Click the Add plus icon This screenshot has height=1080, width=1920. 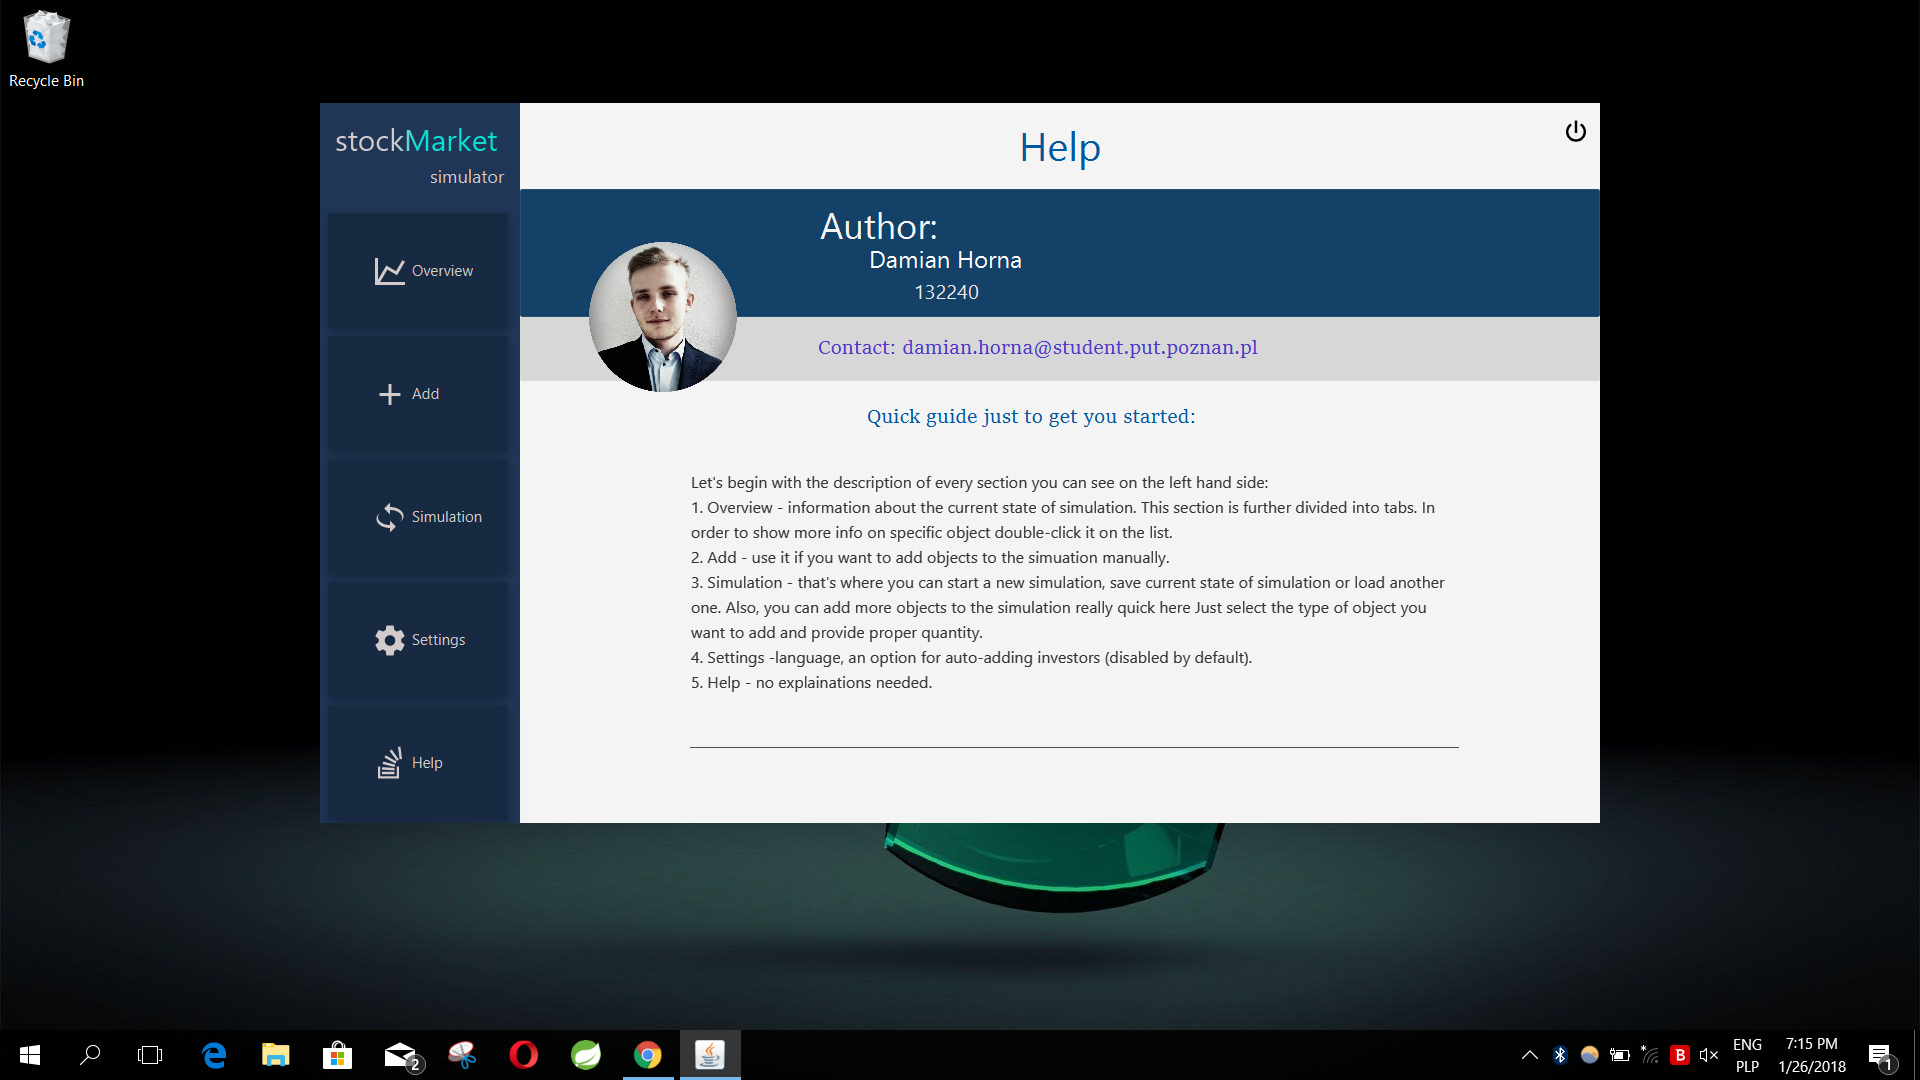point(389,394)
